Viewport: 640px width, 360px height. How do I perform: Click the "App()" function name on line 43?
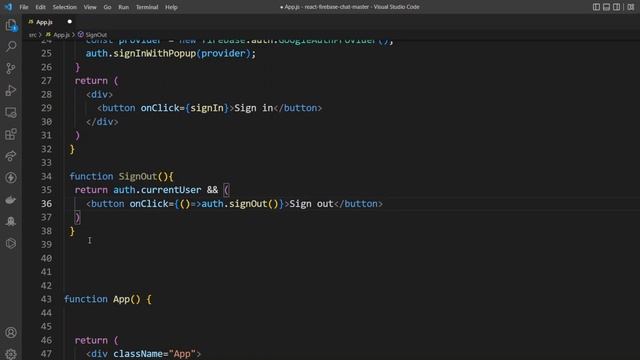click(x=127, y=299)
